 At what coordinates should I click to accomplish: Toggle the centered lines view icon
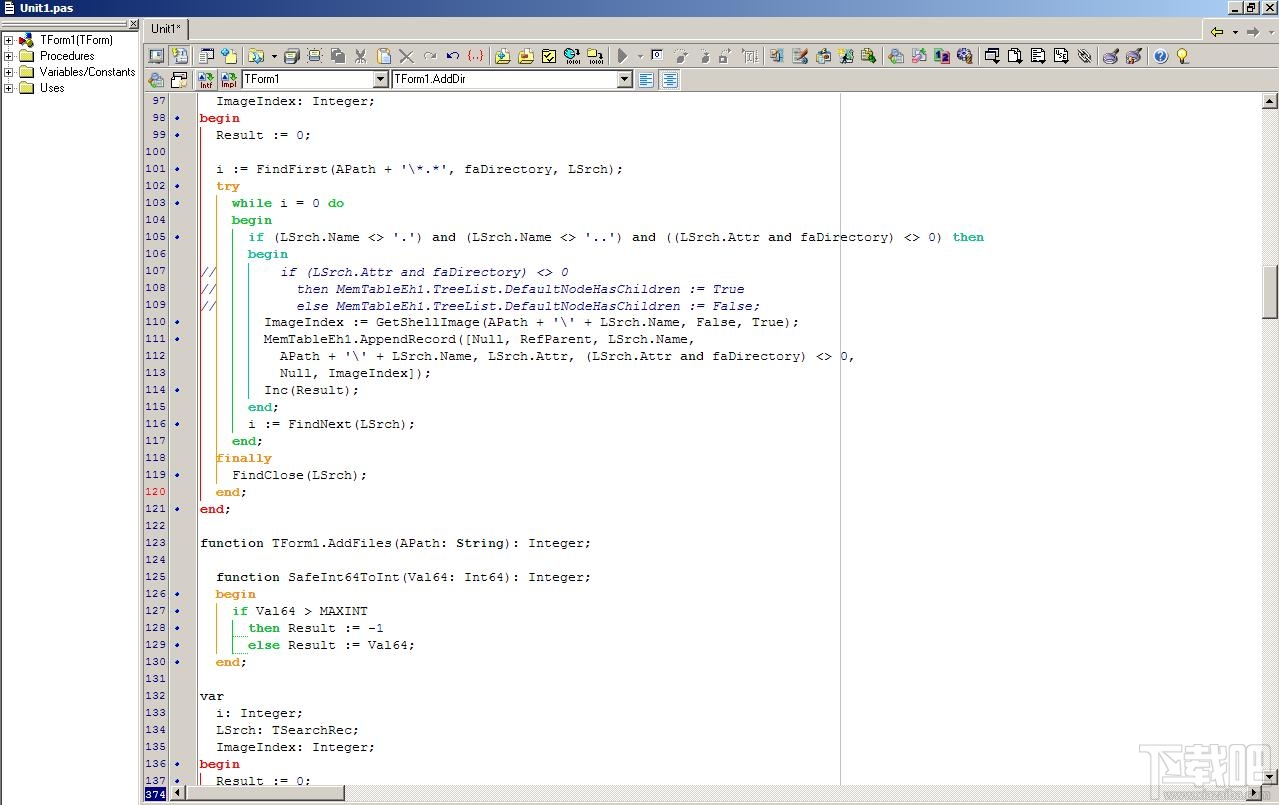670,80
